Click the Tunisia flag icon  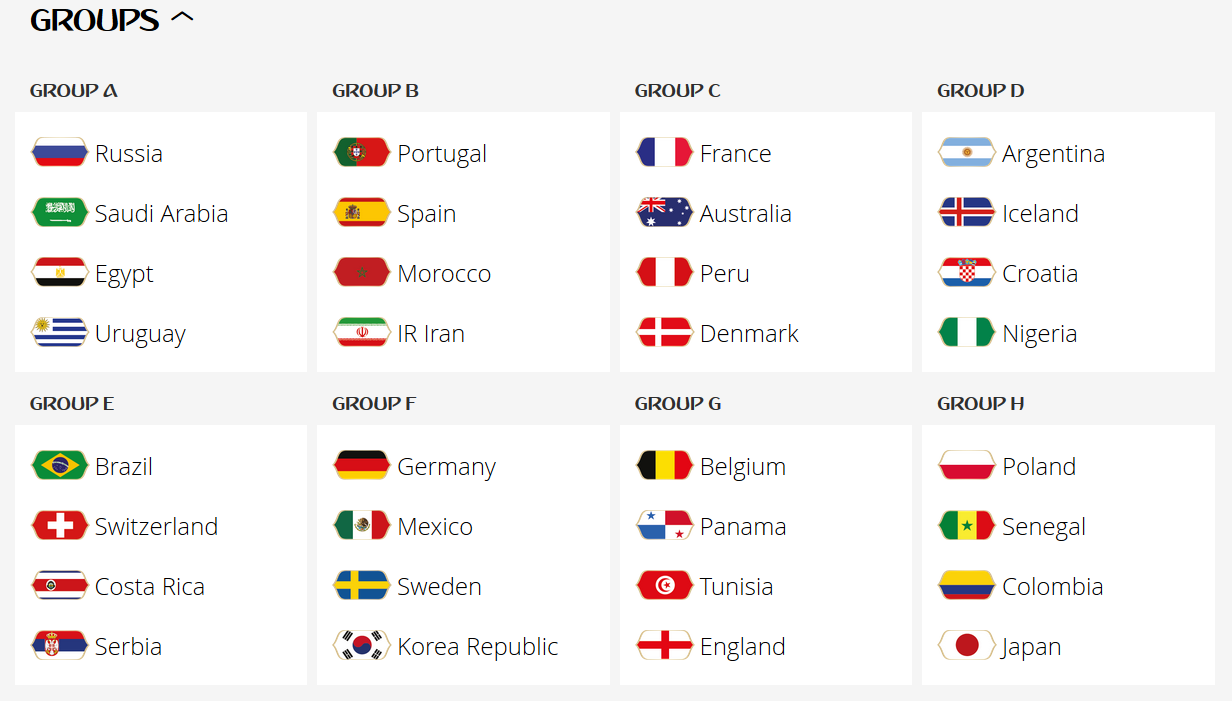click(x=665, y=586)
